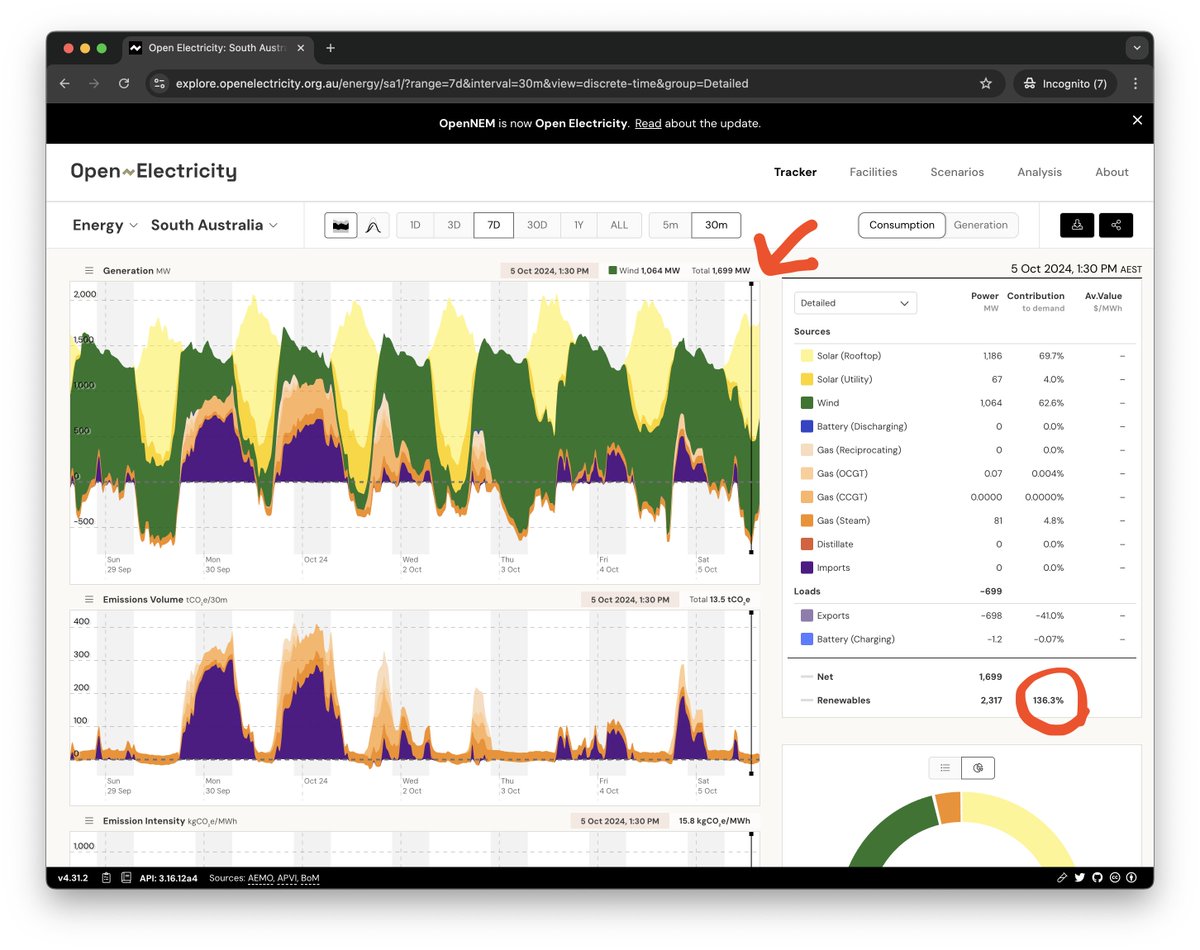Click the site information icon in the address bar
The image size is (1200, 950).
click(x=159, y=84)
